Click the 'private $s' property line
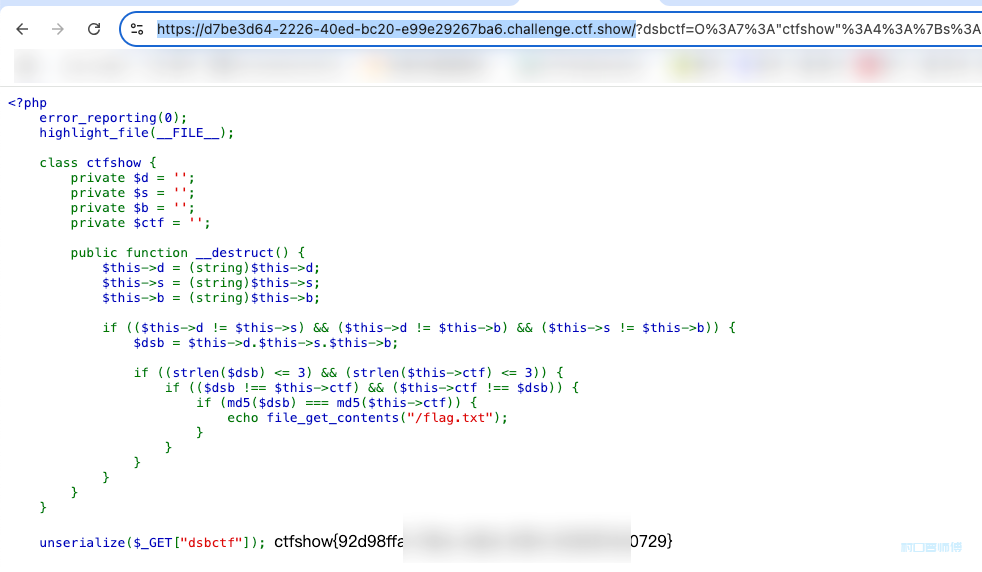The image size is (982, 572). (133, 193)
